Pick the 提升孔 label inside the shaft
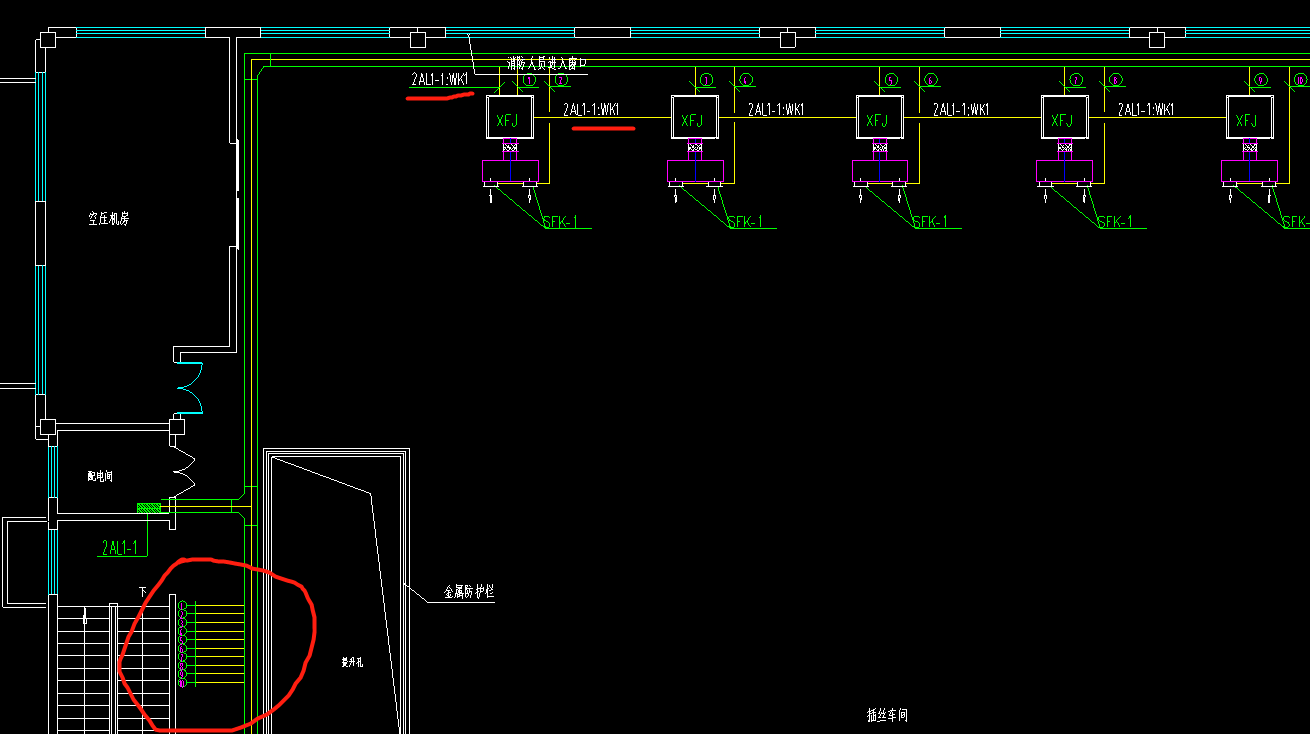Viewport: 1310px width, 734px height. click(x=352, y=662)
